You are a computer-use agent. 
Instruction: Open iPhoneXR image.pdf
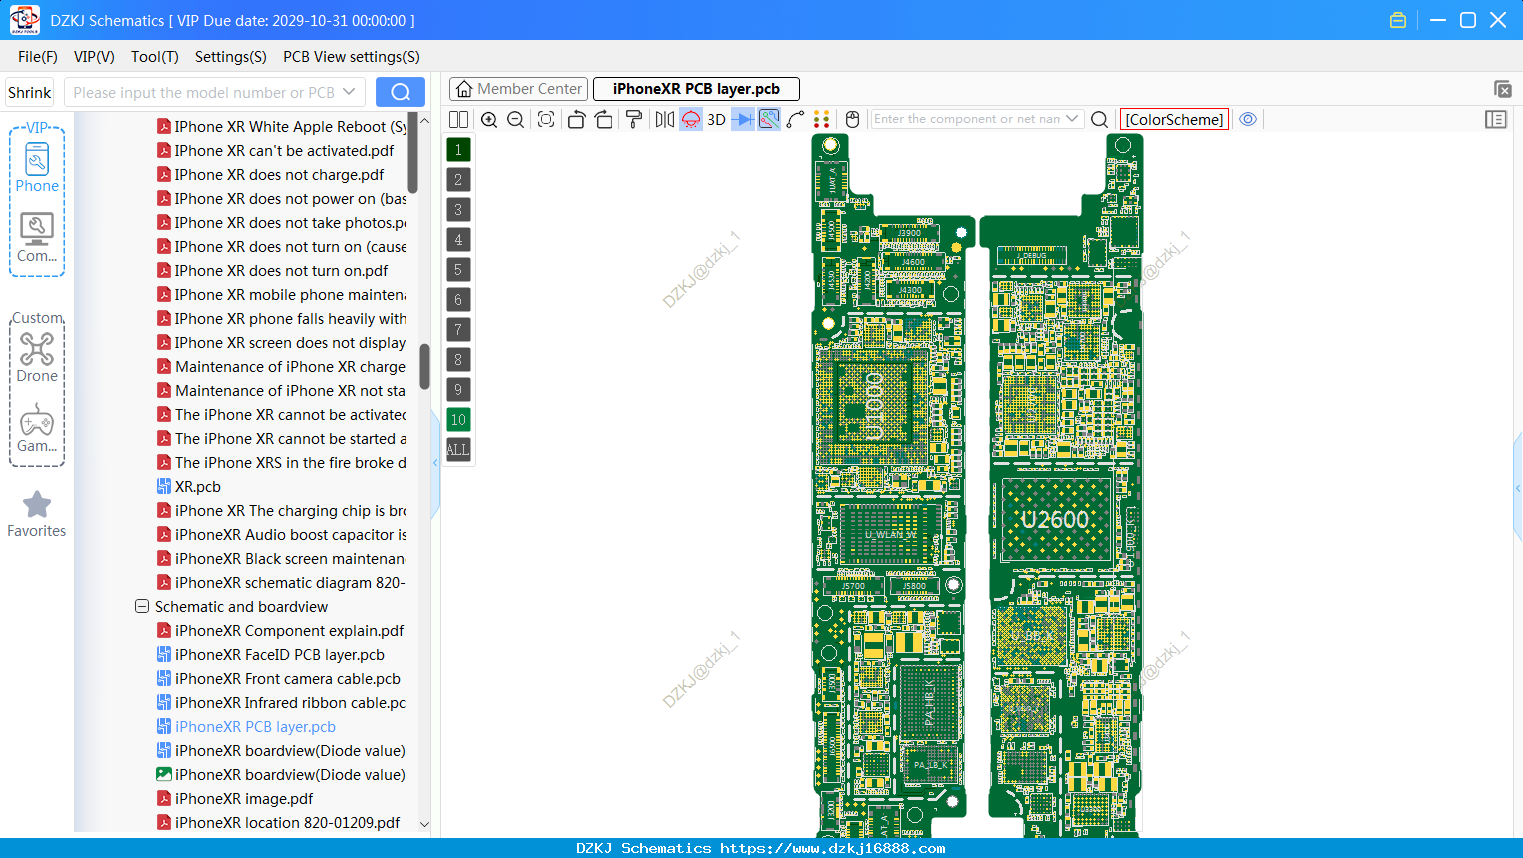click(x=235, y=799)
